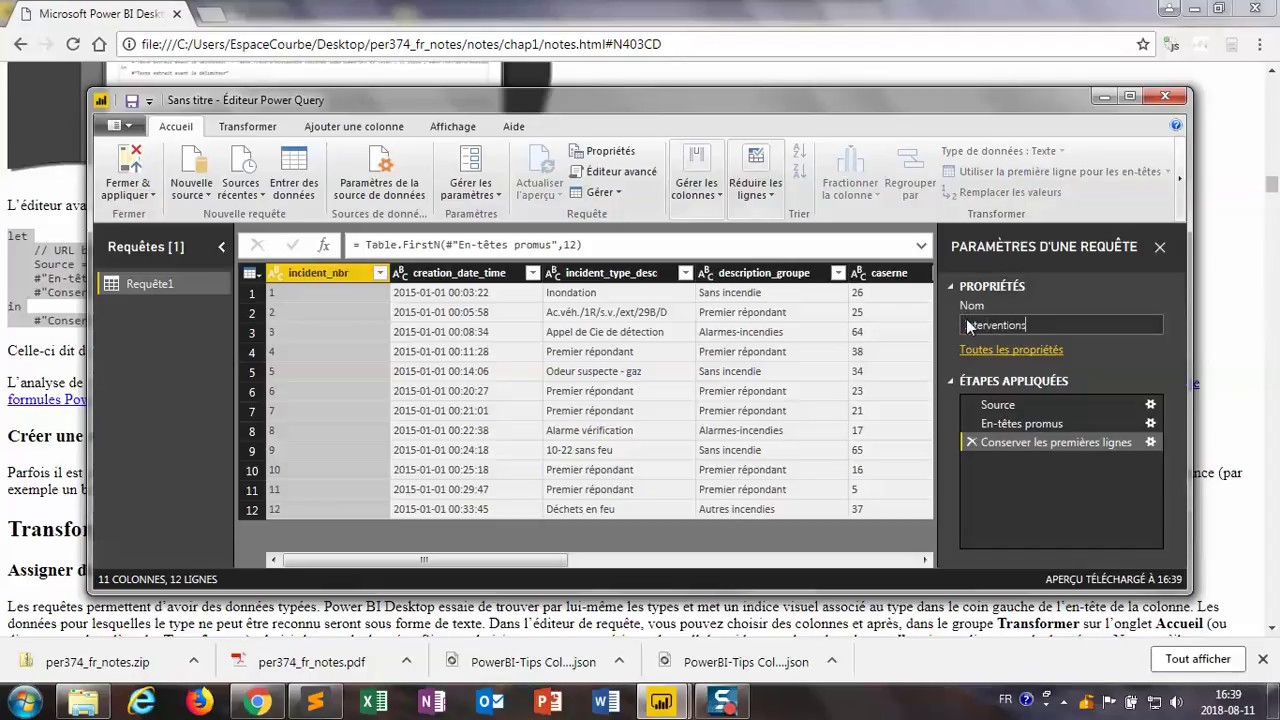
Task: Sort descending with the Z-A icon
Action: point(799,171)
